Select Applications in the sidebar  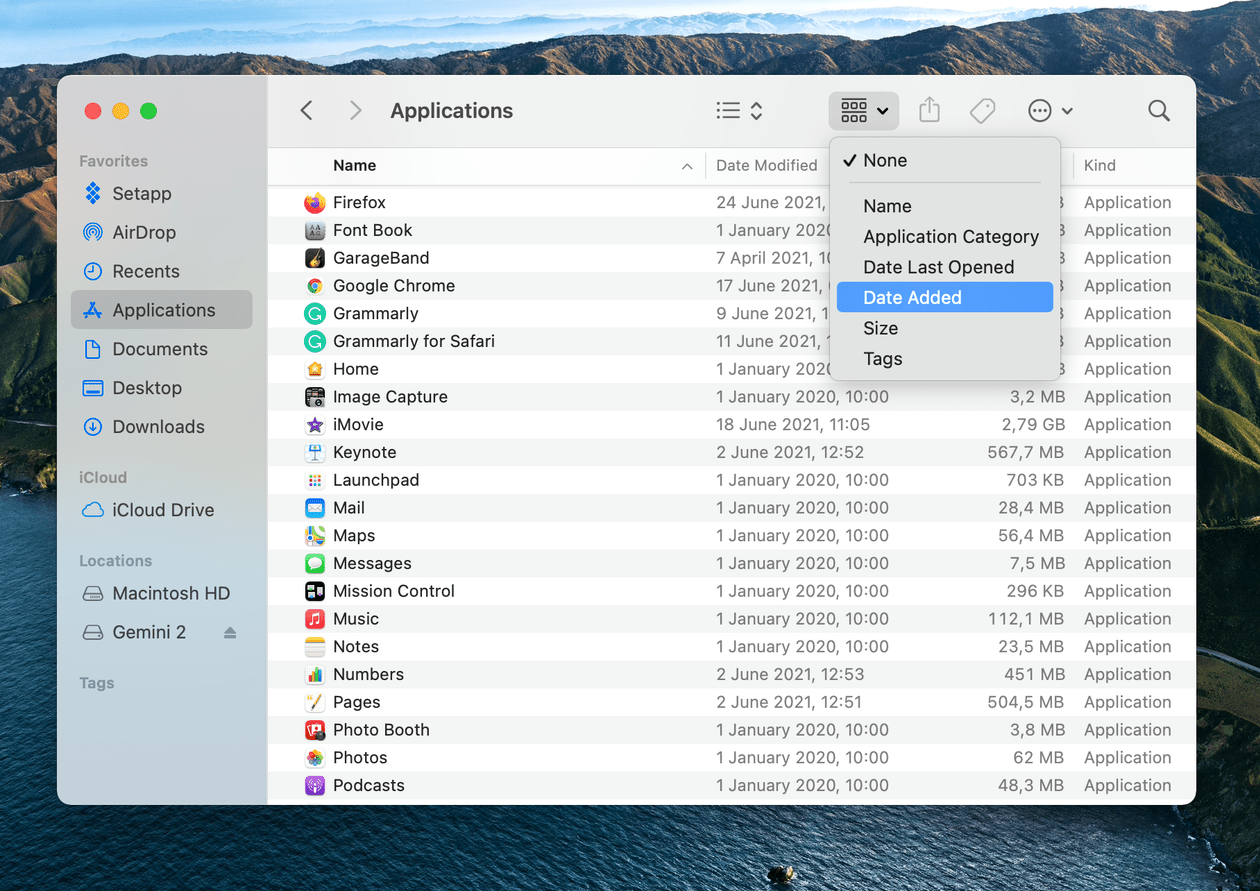(161, 310)
